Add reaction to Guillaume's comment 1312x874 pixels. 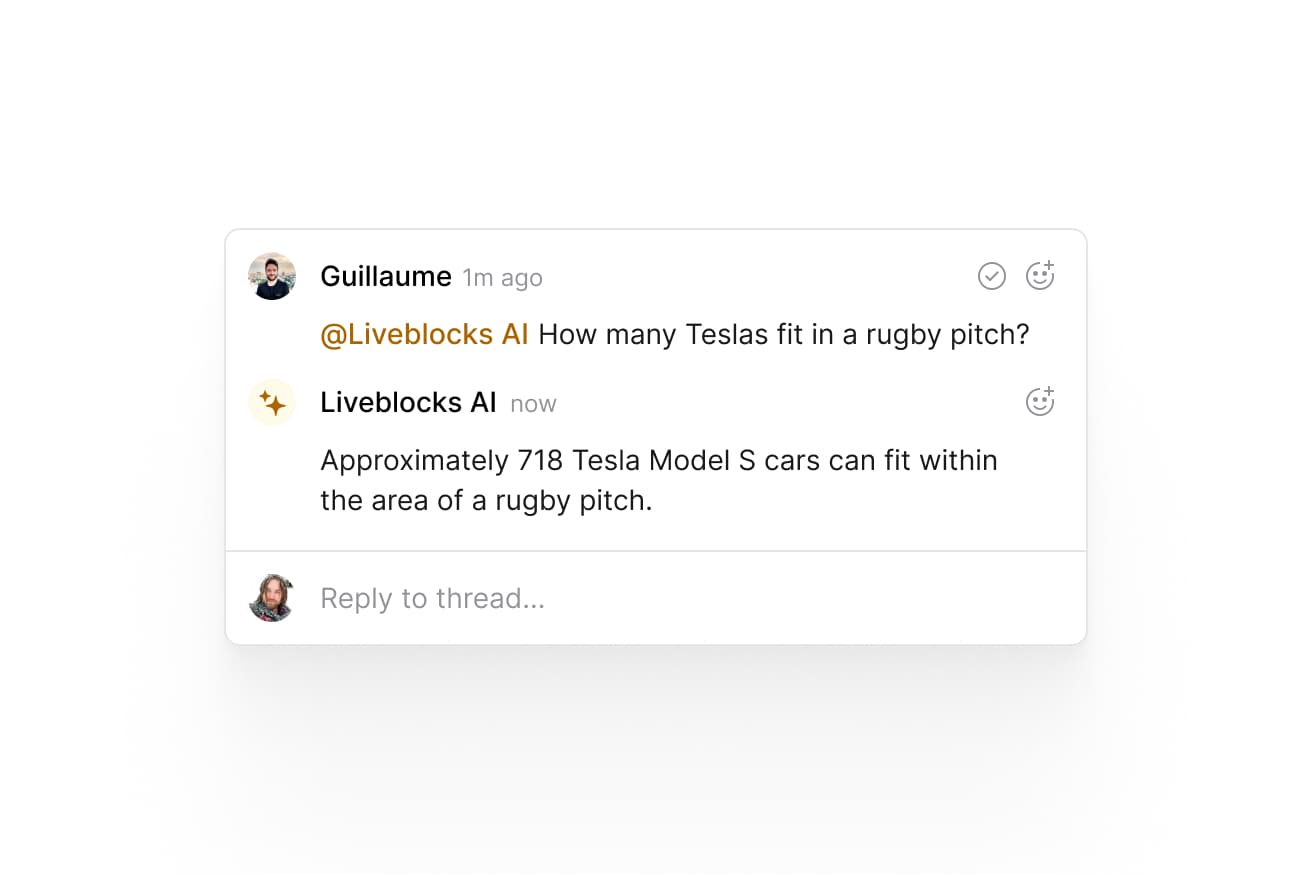pos(1040,276)
